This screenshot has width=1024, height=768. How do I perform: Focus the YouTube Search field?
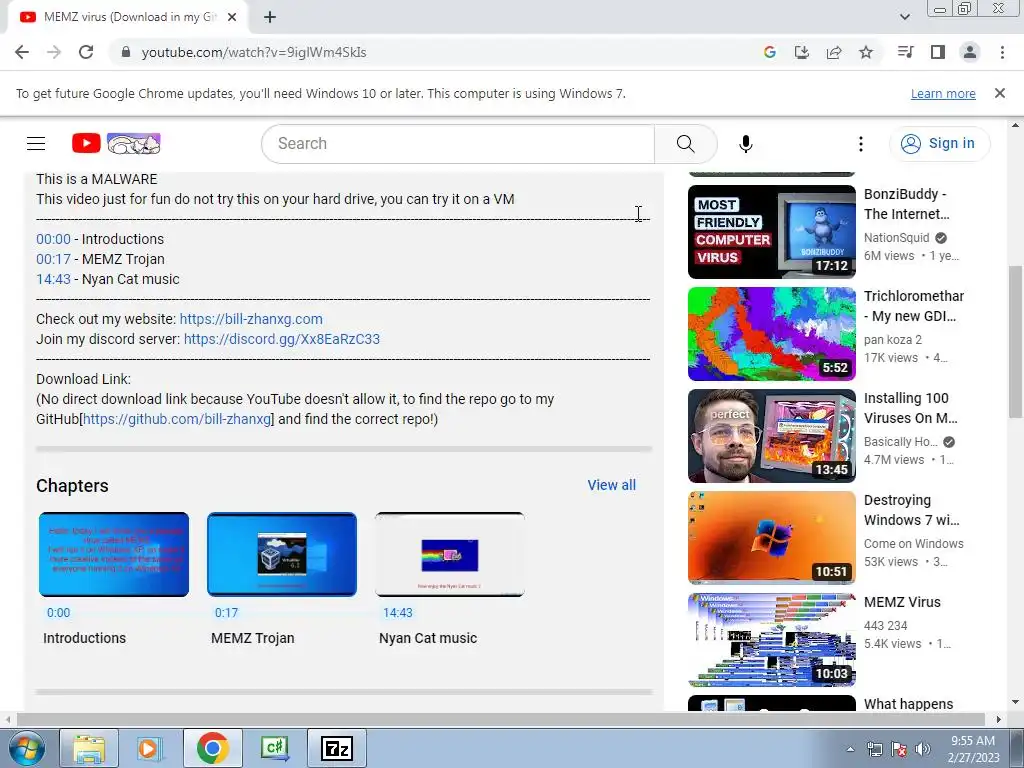457,144
